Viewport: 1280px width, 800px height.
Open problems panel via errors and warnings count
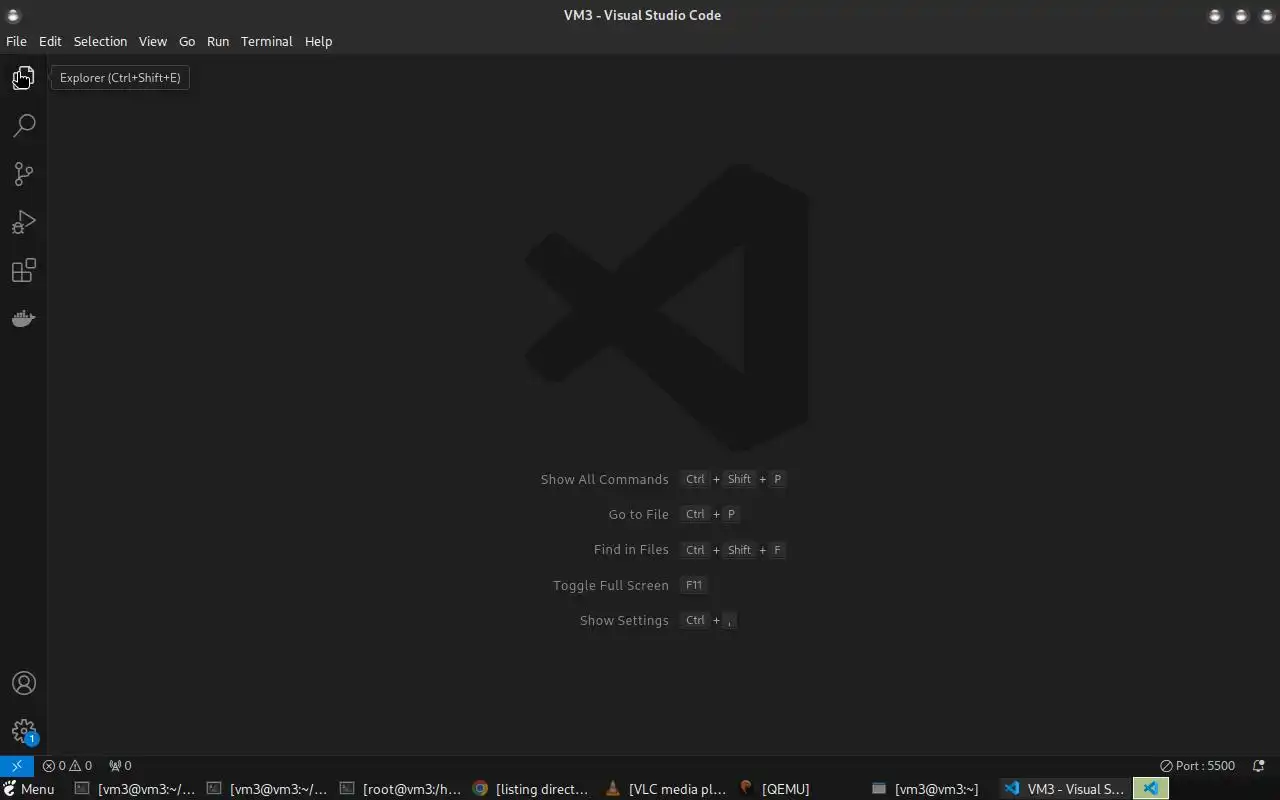click(x=67, y=766)
